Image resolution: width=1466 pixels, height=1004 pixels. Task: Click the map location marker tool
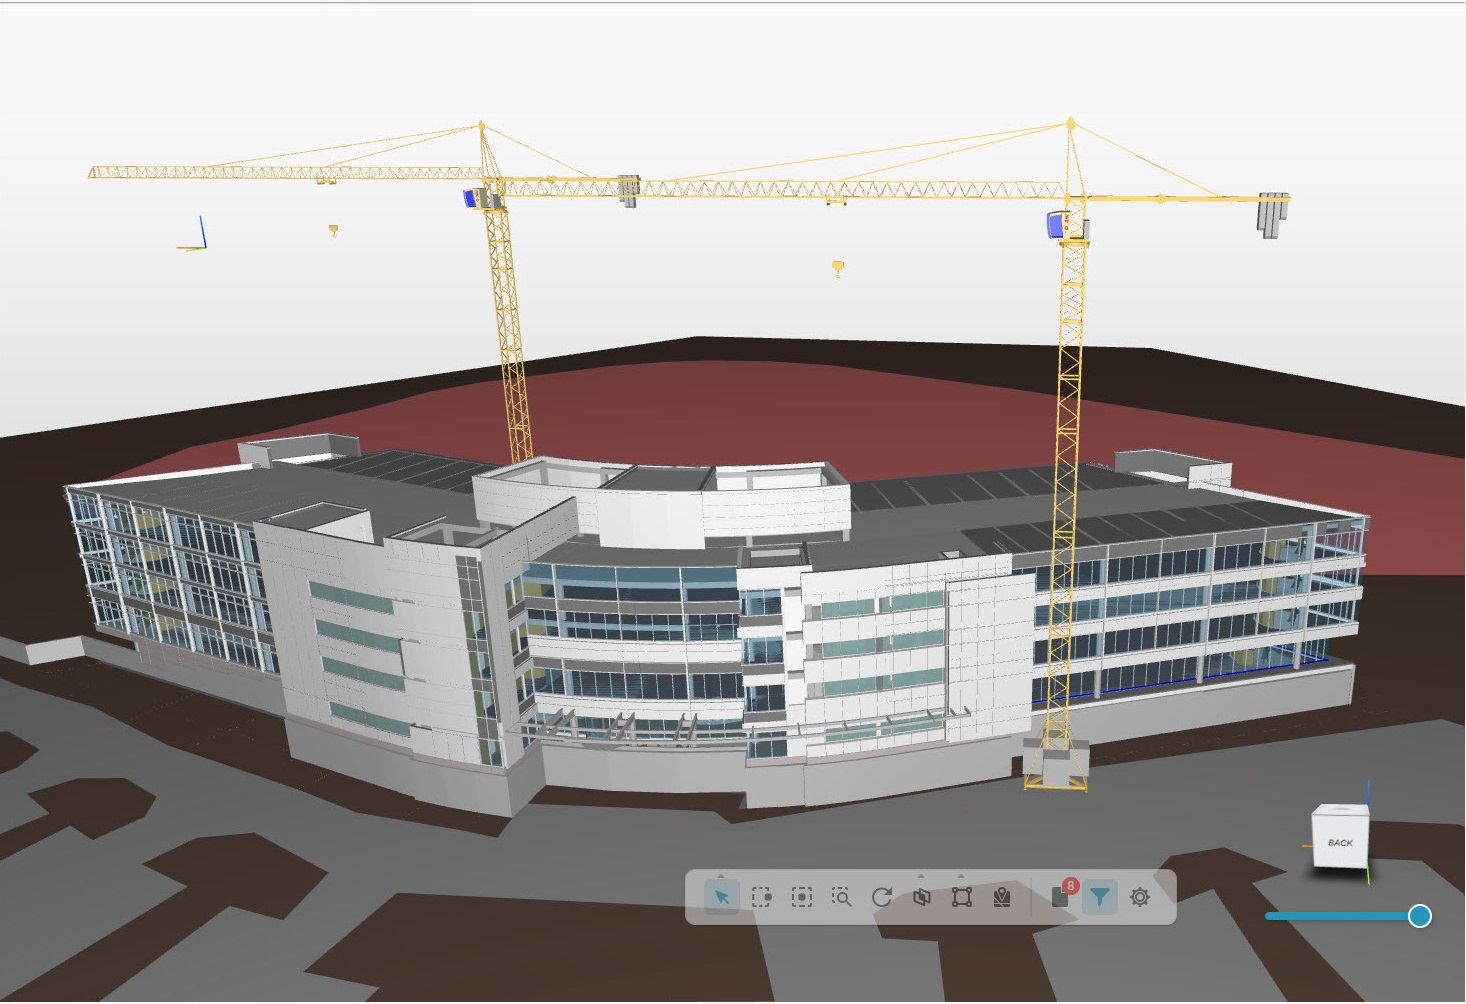coord(1002,898)
